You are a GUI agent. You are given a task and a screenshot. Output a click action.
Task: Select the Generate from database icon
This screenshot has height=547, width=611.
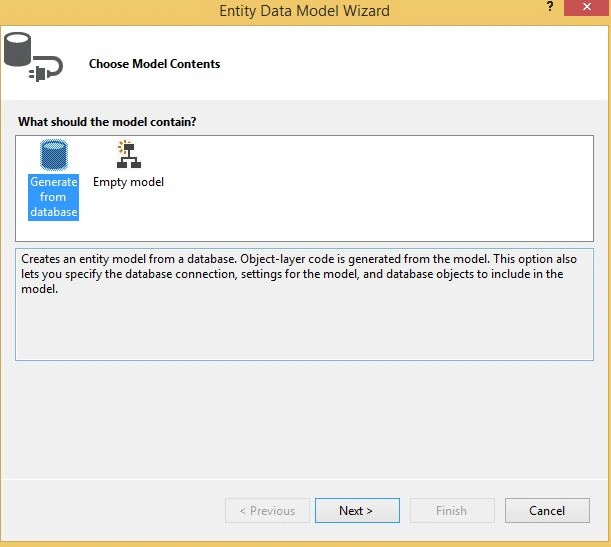click(54, 155)
